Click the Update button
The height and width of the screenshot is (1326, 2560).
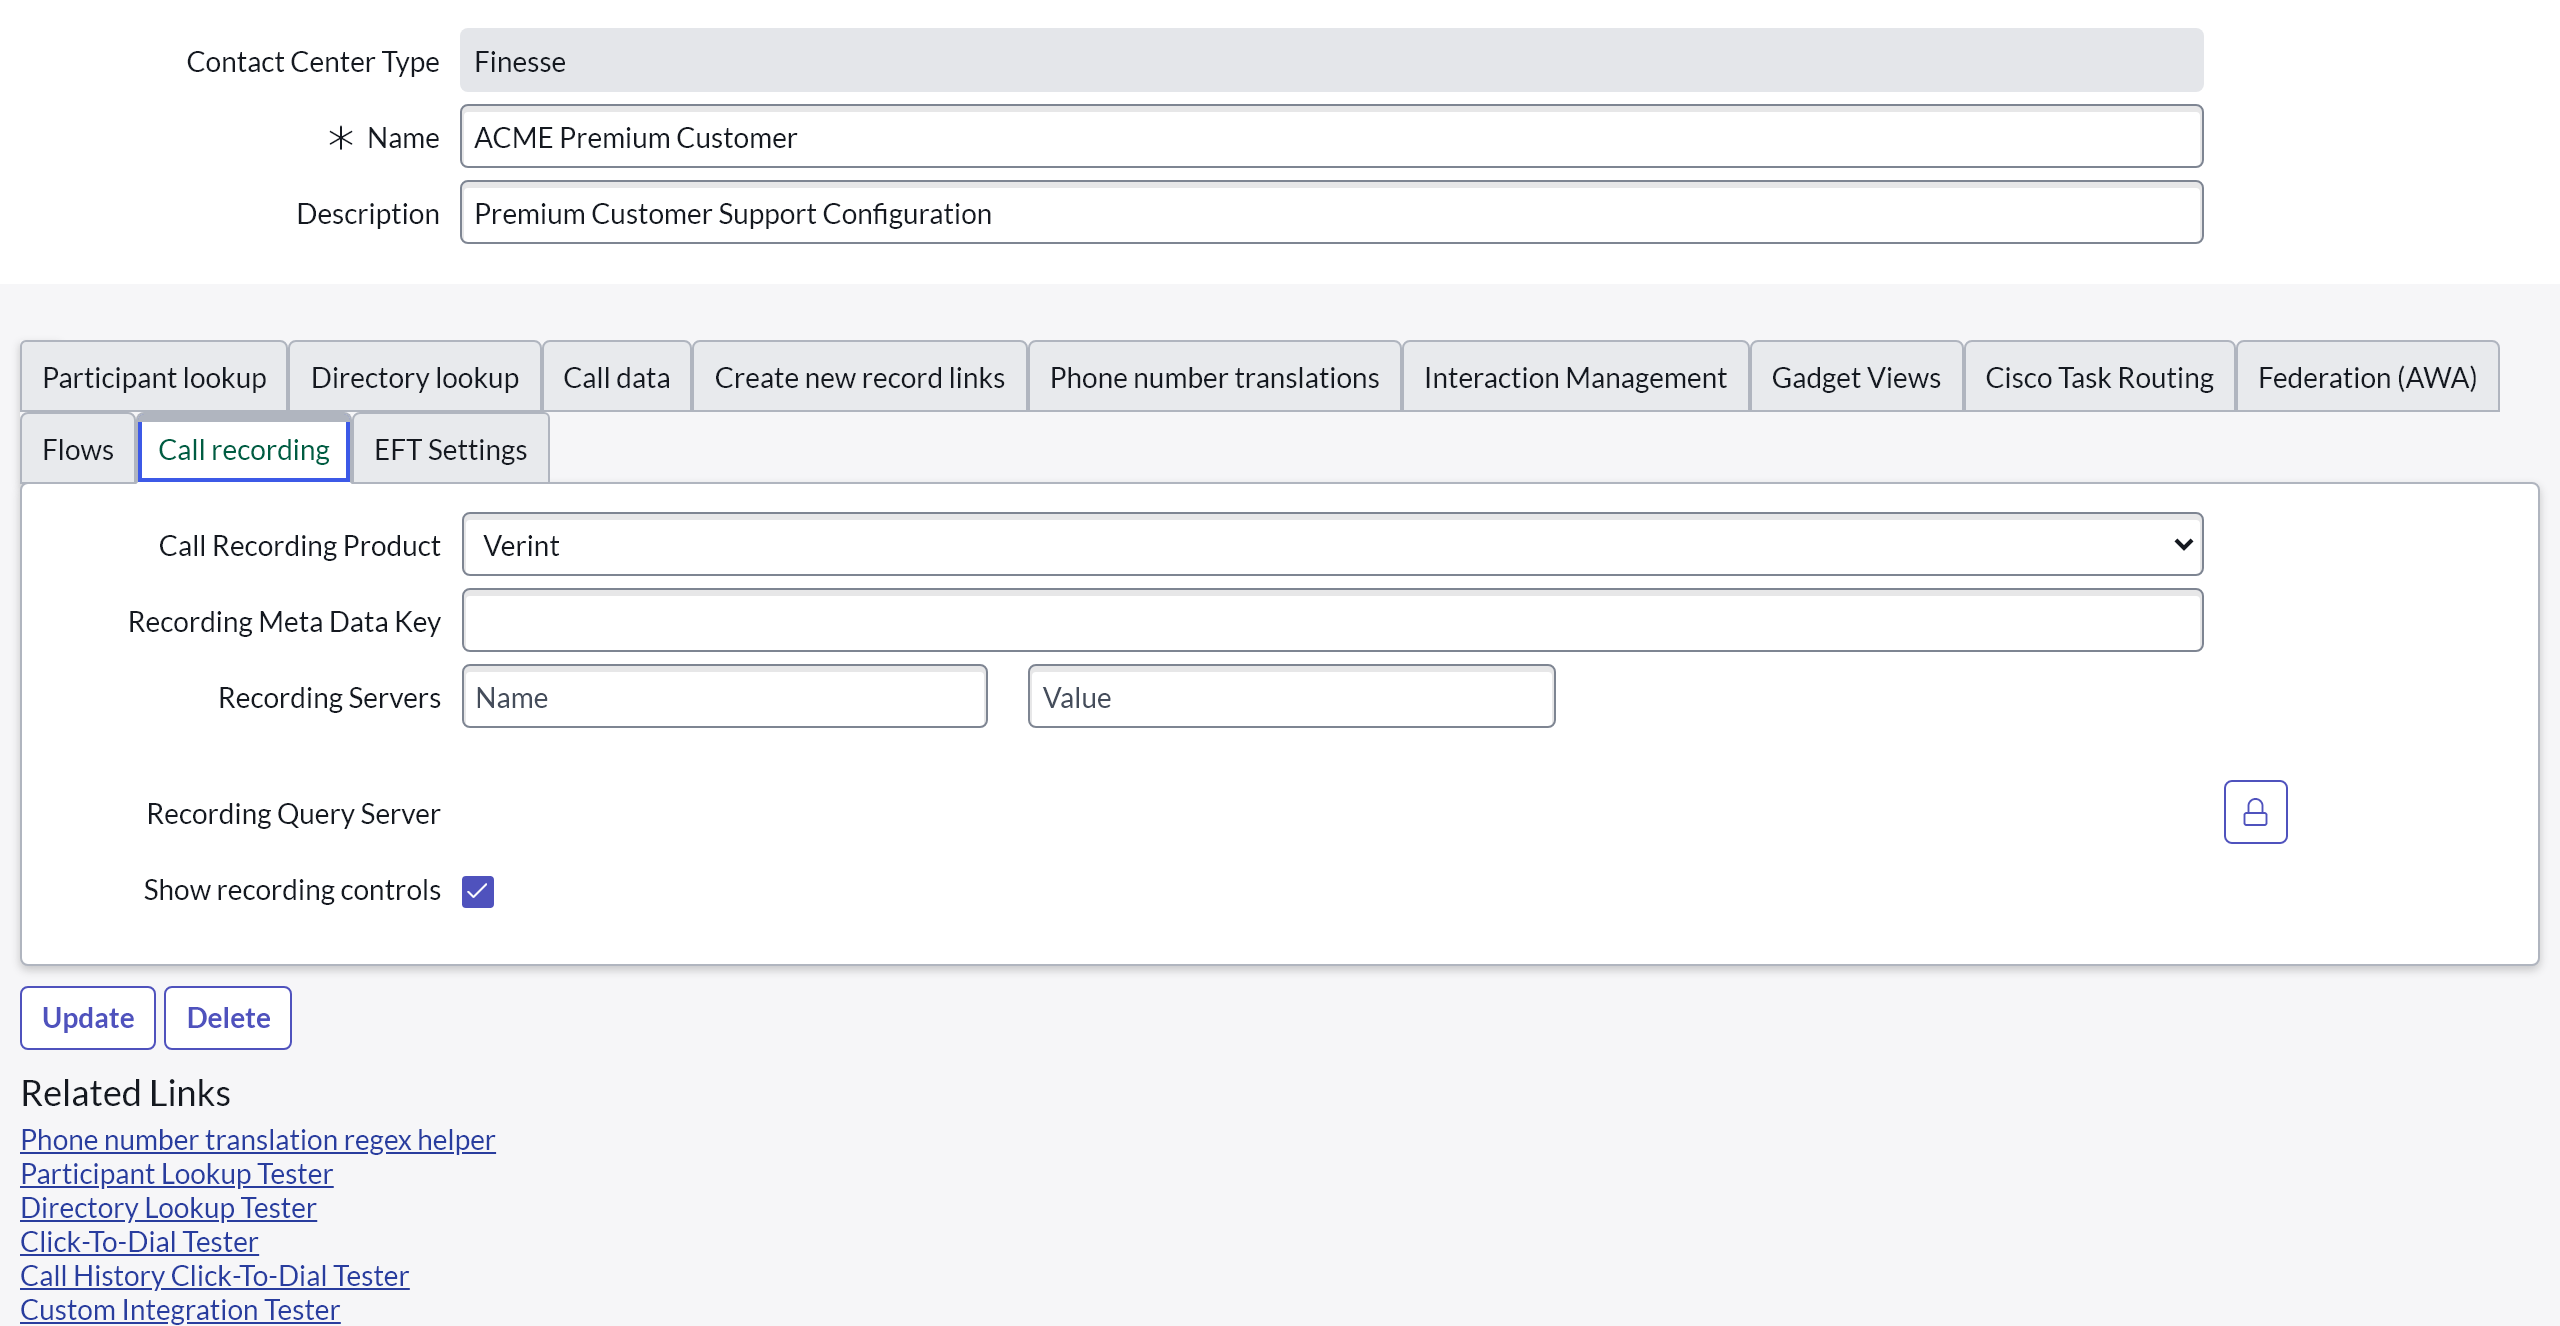coord(88,1017)
